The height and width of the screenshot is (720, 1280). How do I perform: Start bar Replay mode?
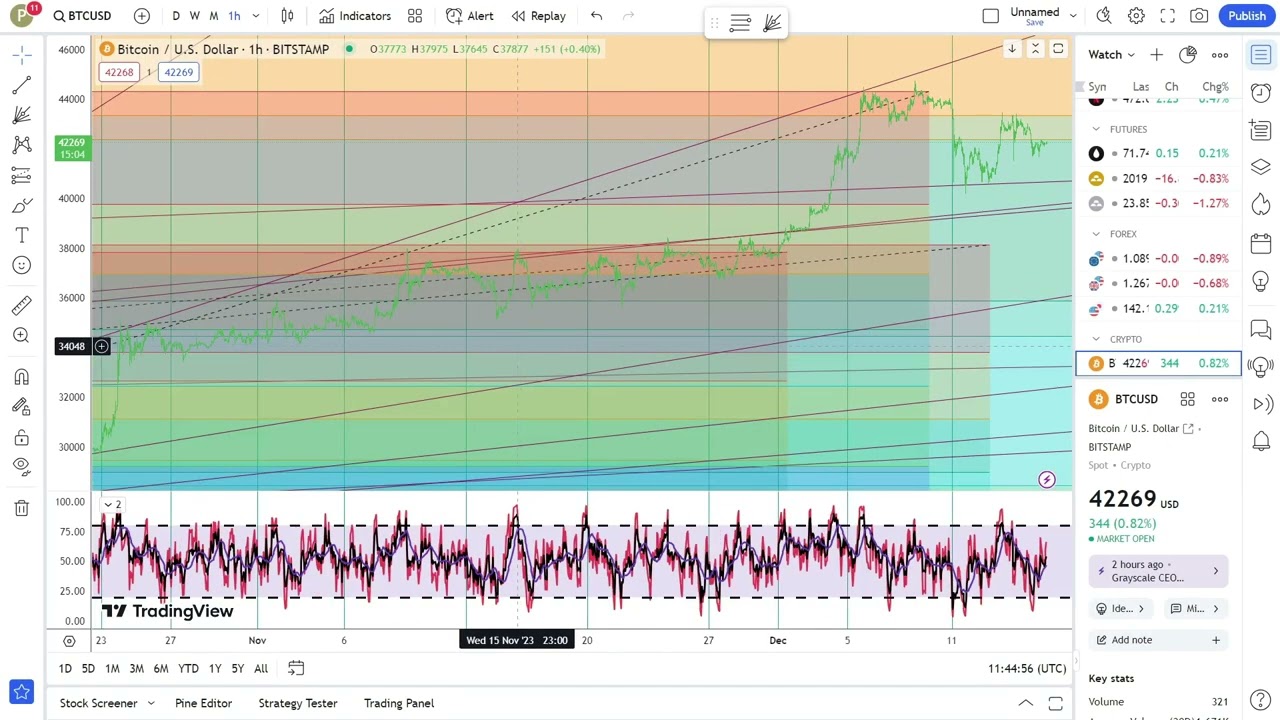[538, 16]
